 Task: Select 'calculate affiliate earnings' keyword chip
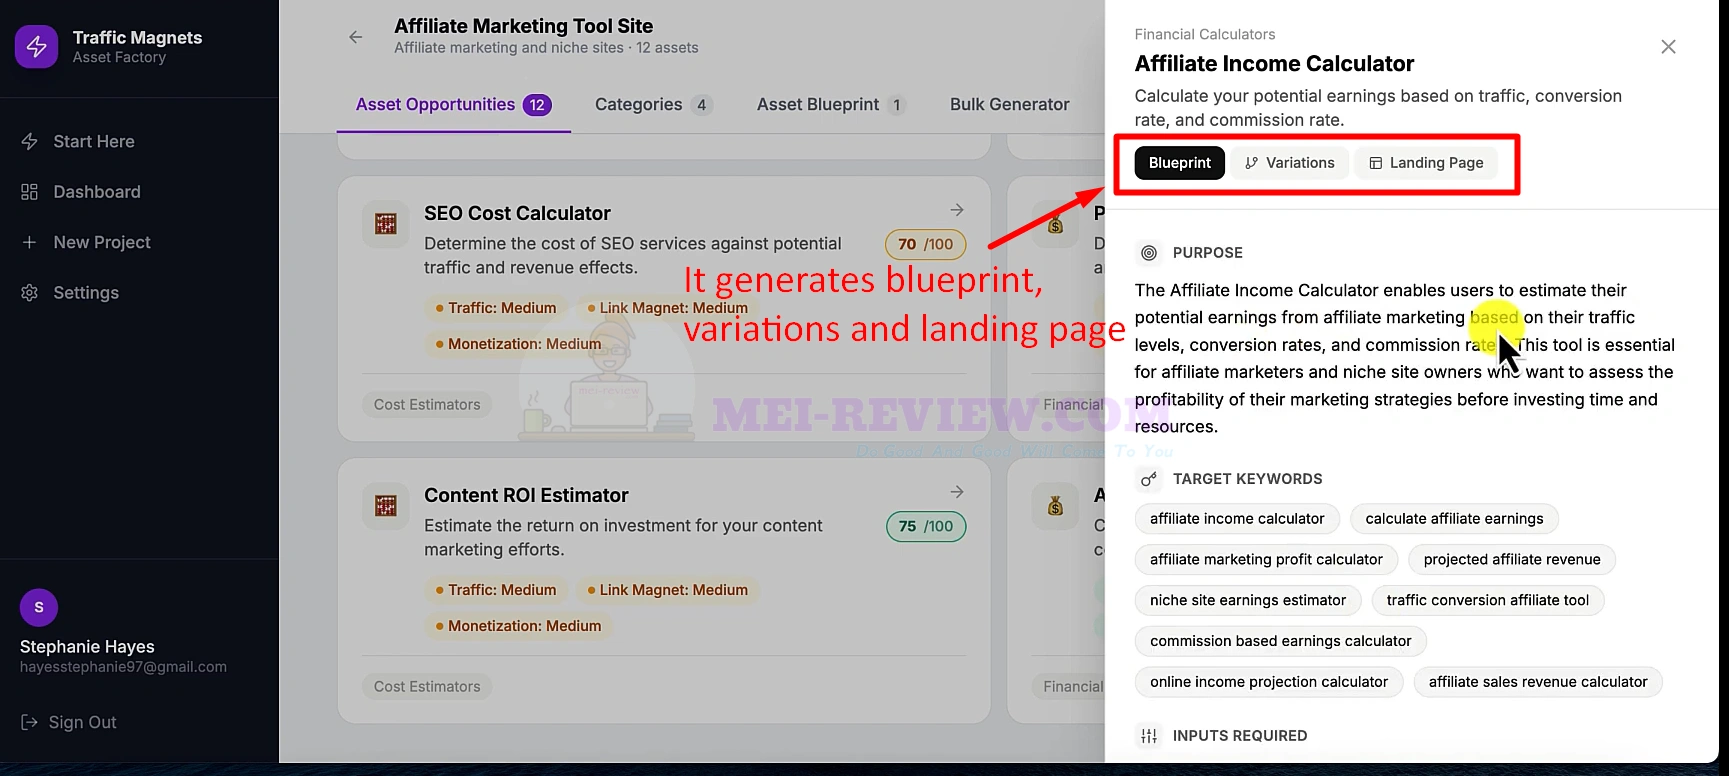pos(1454,519)
